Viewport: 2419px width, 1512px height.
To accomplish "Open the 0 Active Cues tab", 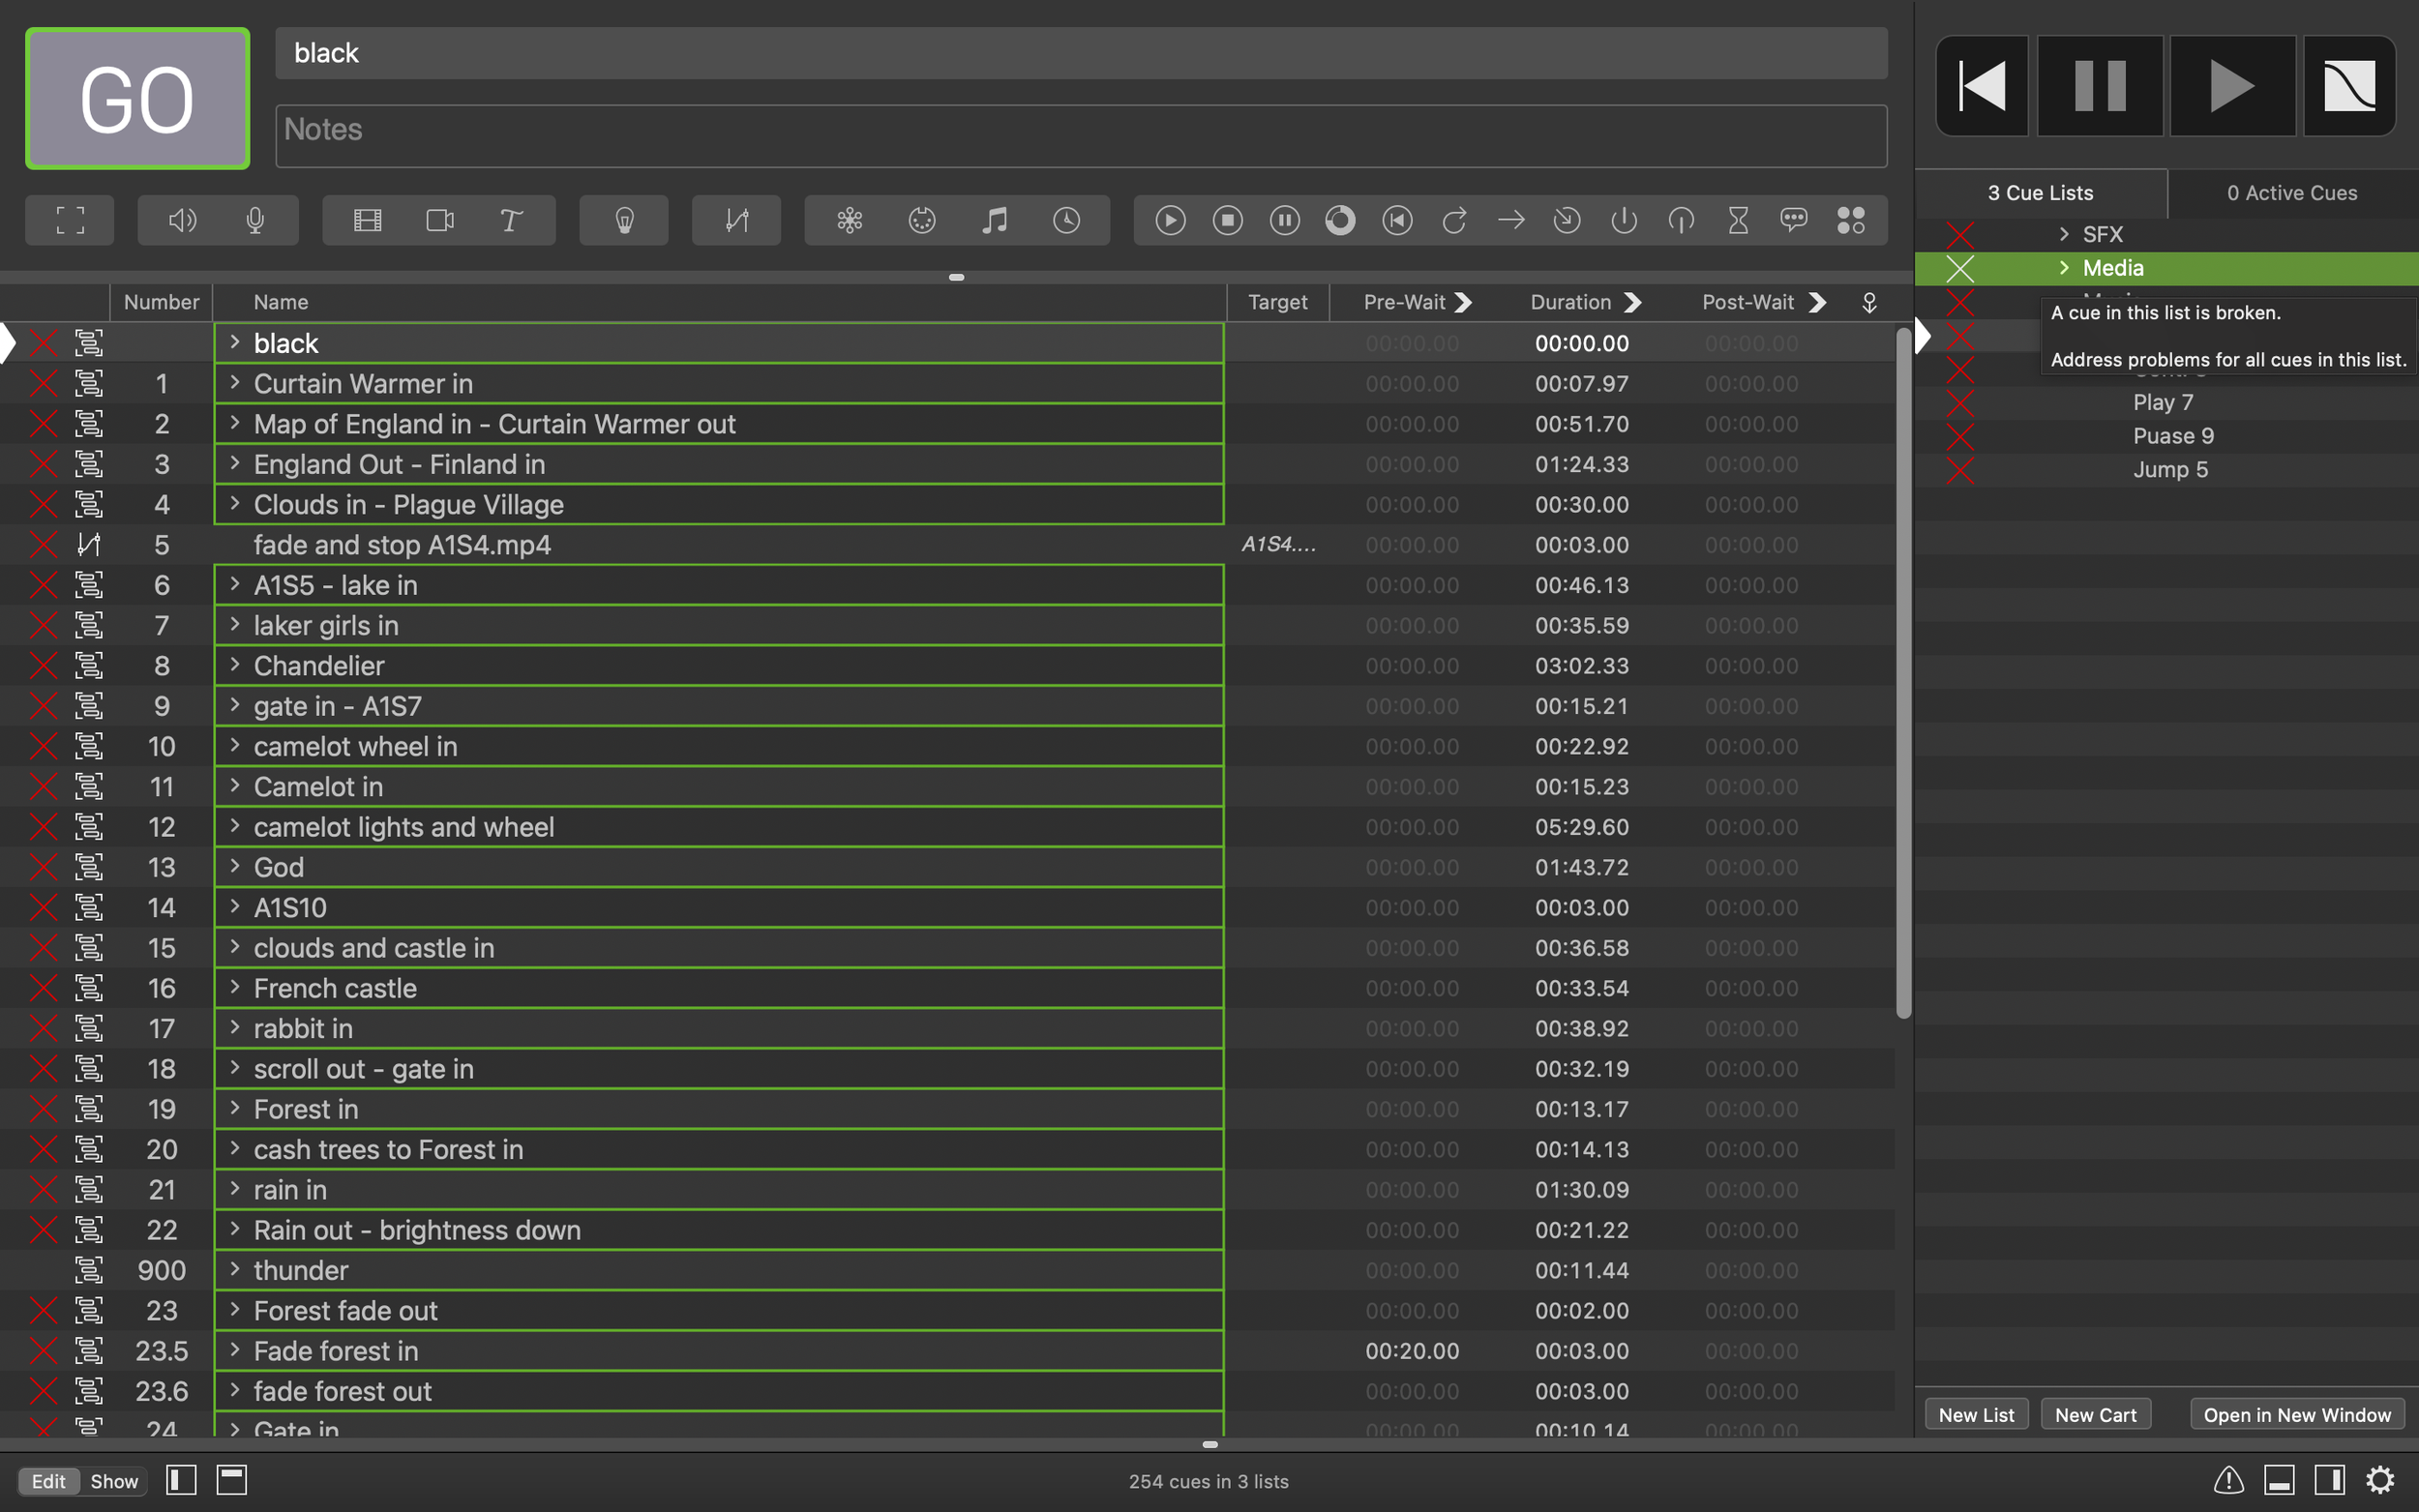I will tap(2291, 193).
